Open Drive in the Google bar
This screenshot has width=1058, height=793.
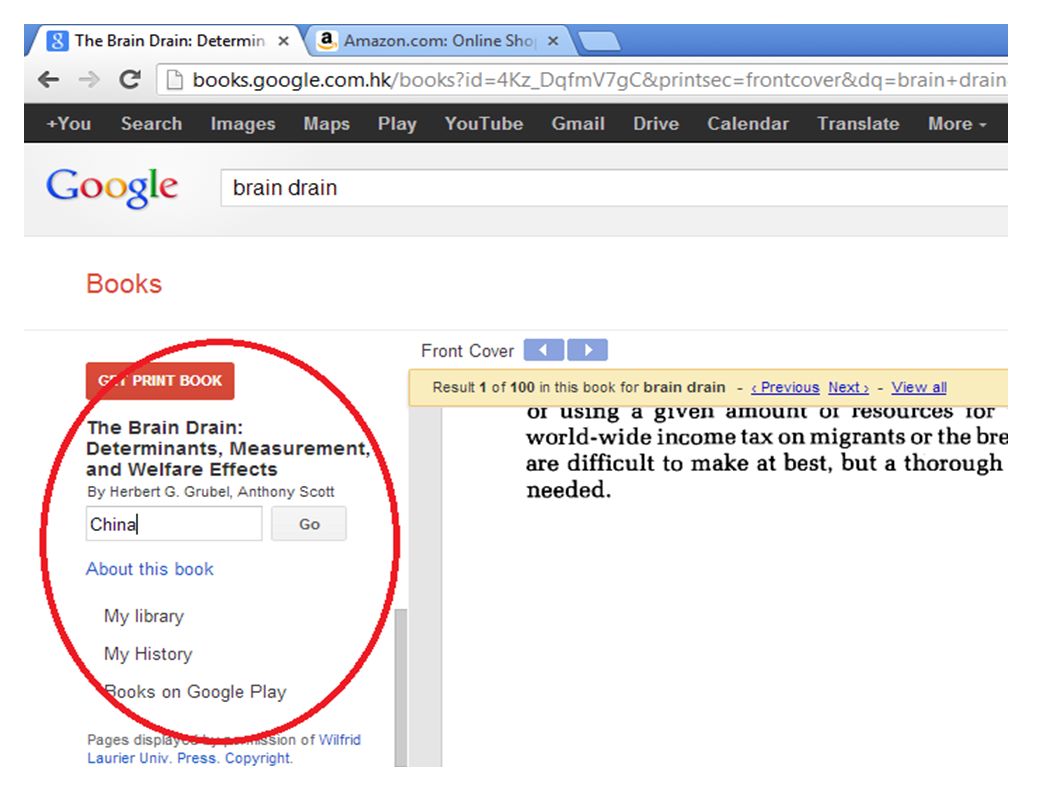(656, 124)
